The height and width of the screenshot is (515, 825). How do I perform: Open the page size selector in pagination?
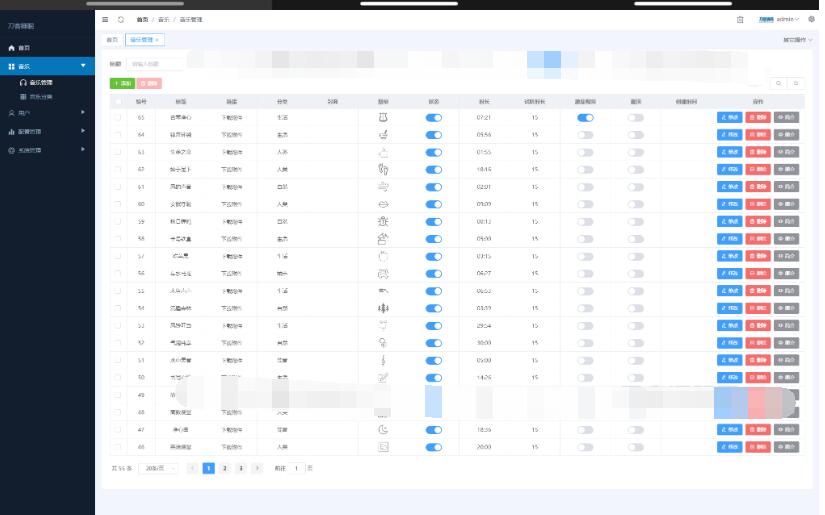[160, 468]
